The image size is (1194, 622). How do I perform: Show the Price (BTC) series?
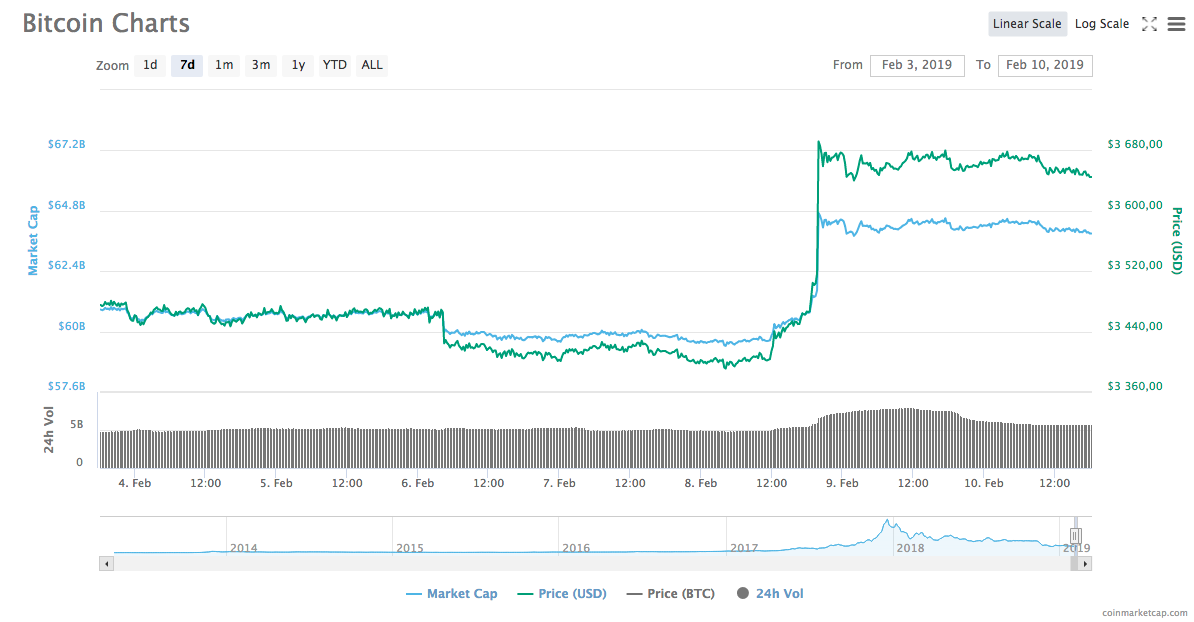click(x=670, y=593)
